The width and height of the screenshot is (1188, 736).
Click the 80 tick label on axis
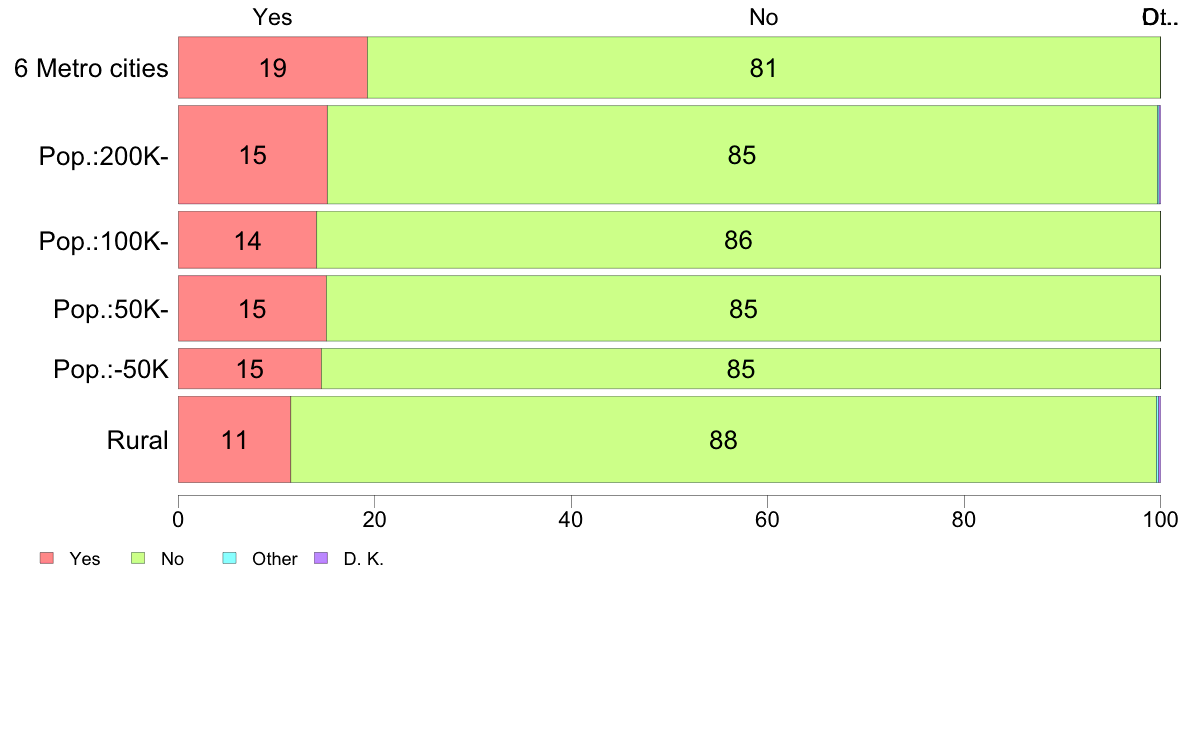point(964,519)
